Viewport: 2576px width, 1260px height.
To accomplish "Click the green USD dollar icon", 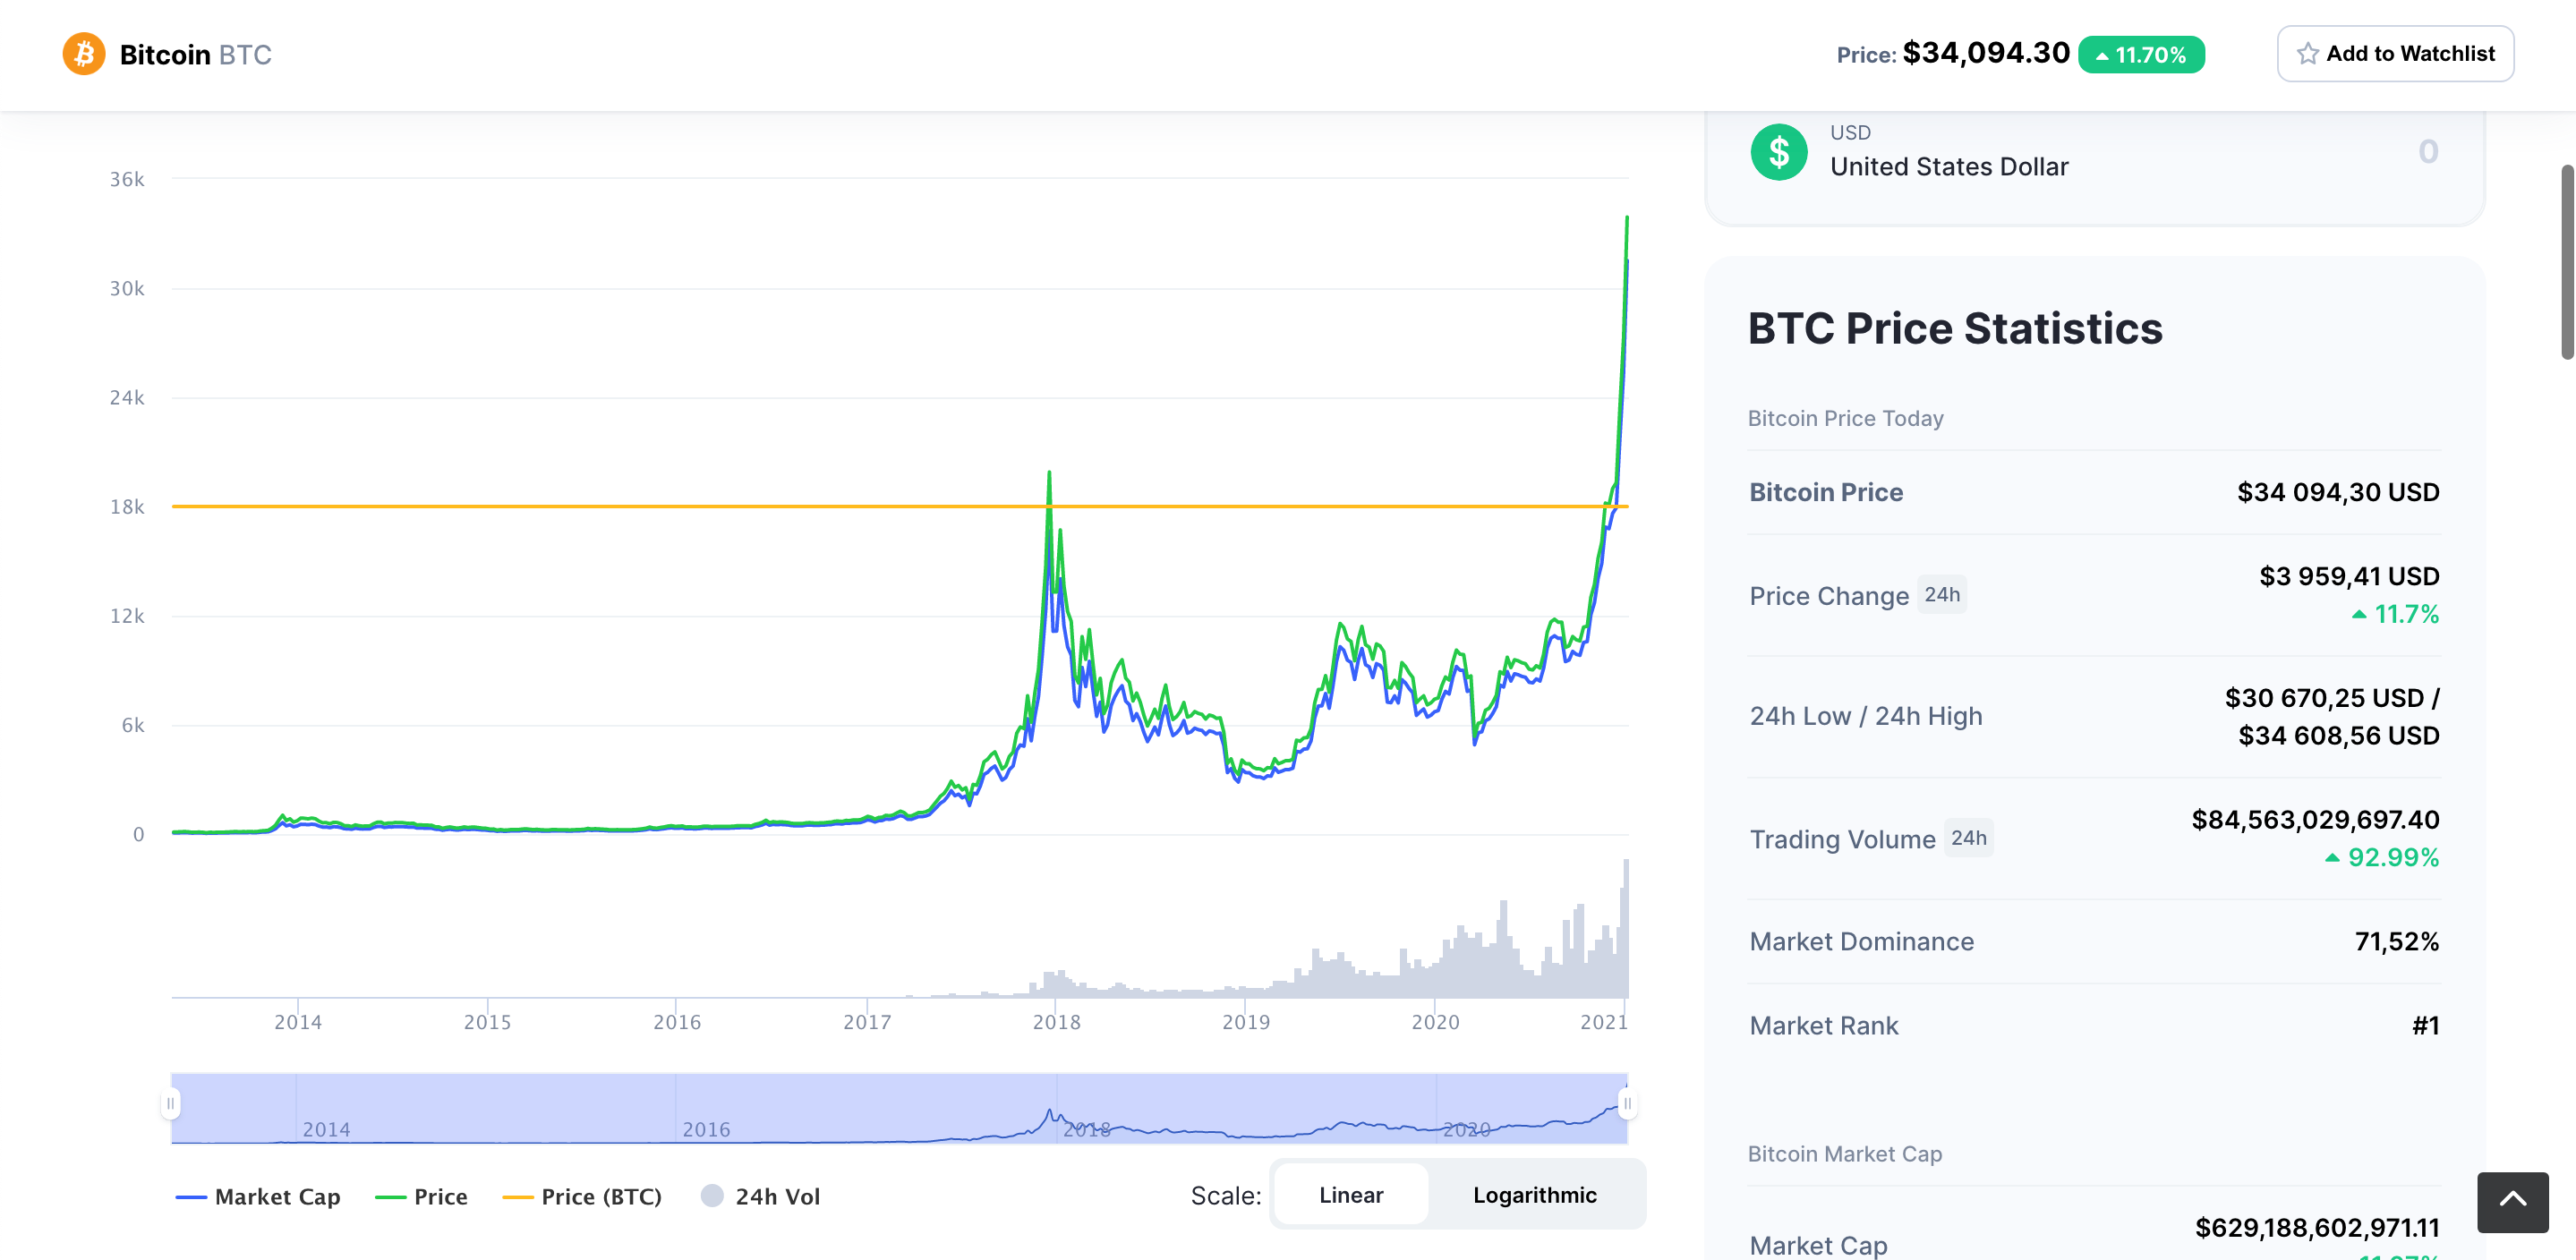I will click(x=1778, y=152).
